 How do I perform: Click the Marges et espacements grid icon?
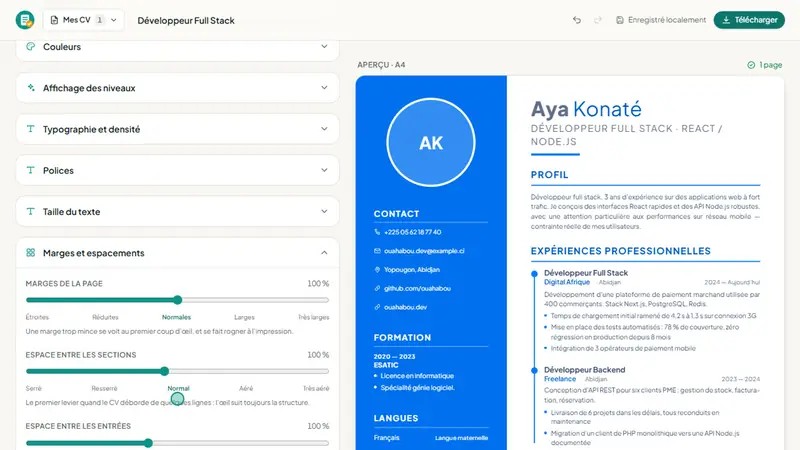tap(31, 253)
